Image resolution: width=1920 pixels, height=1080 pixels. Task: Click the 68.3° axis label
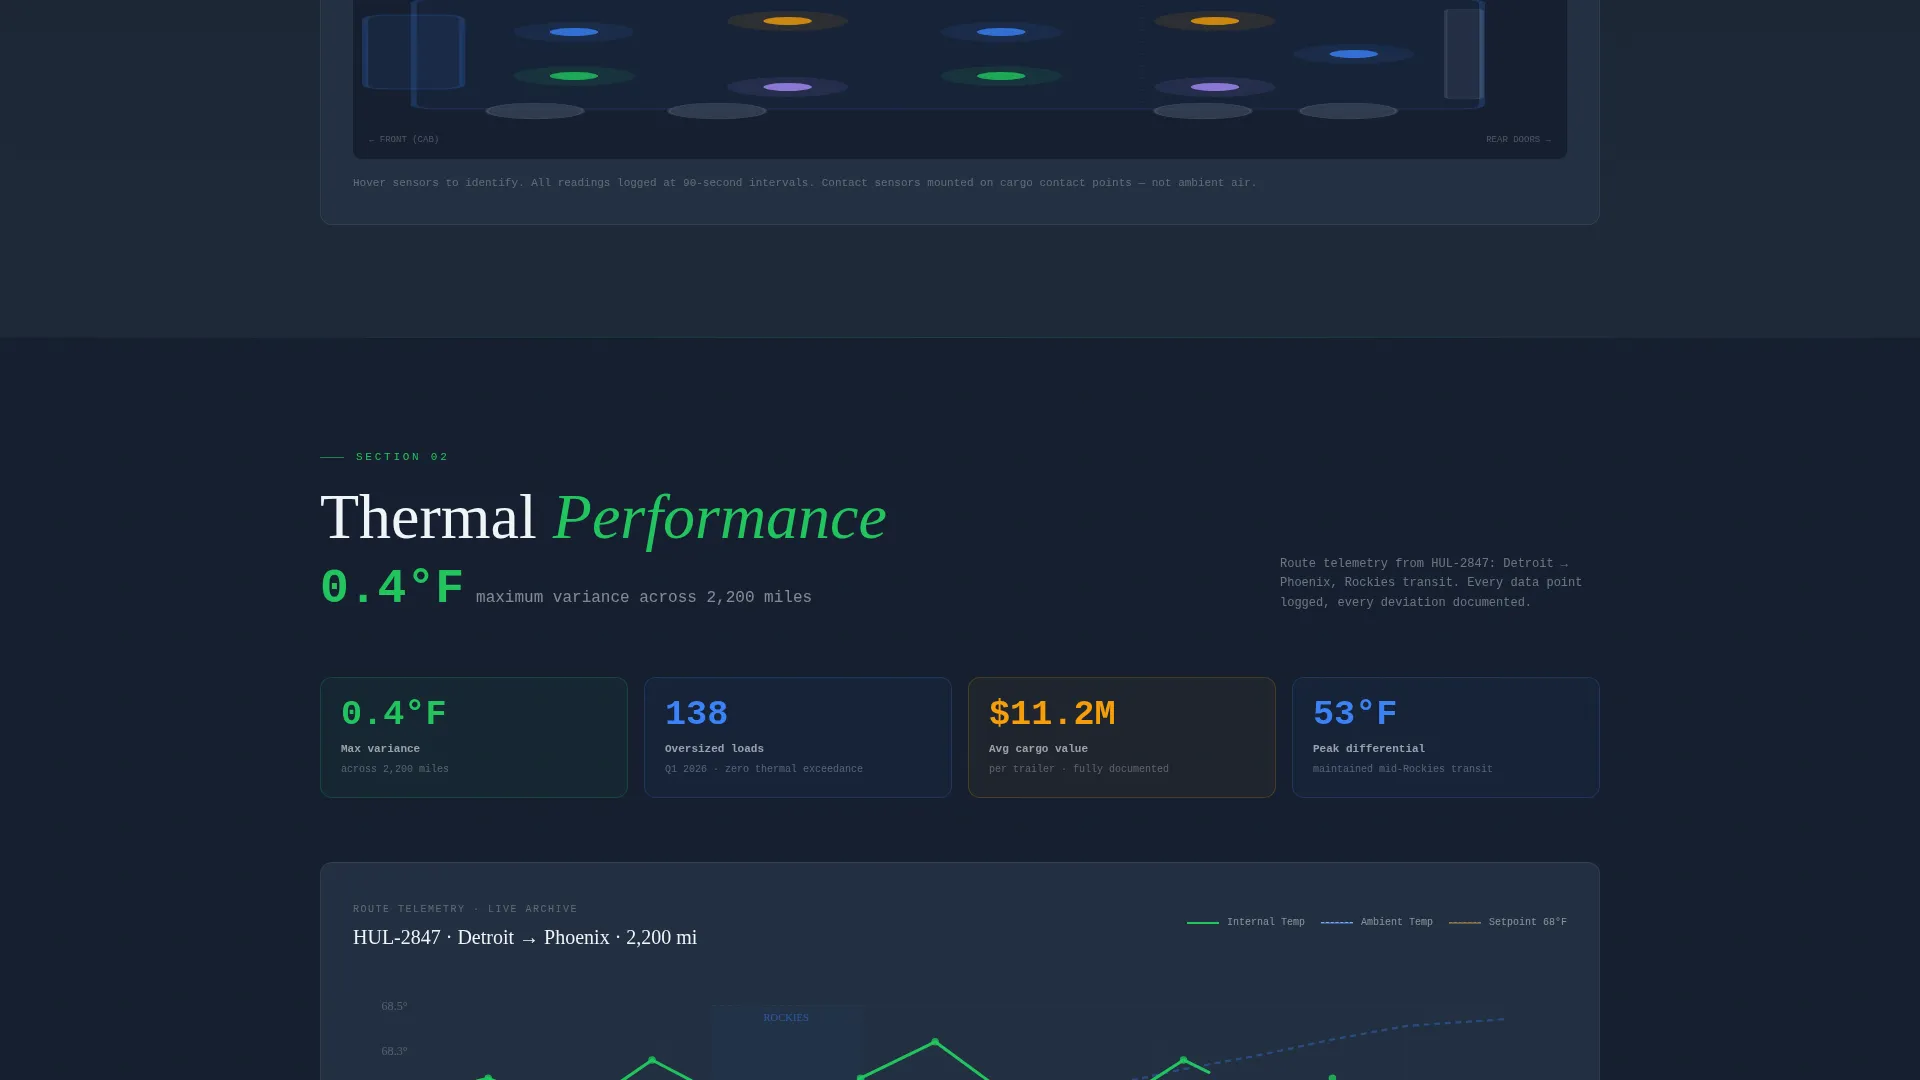394,1051
